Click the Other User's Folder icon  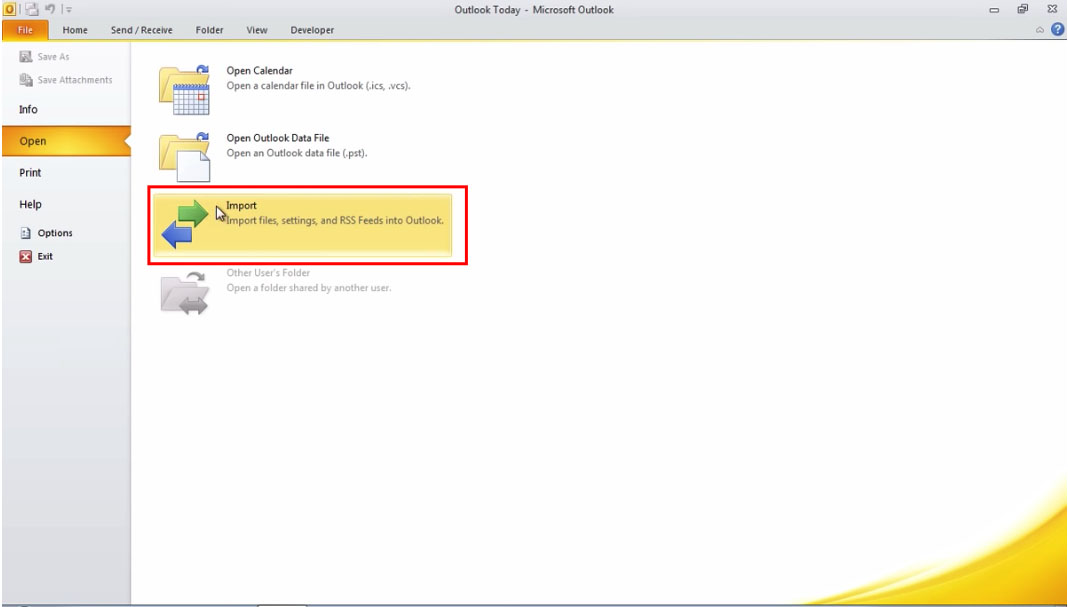[x=185, y=292]
